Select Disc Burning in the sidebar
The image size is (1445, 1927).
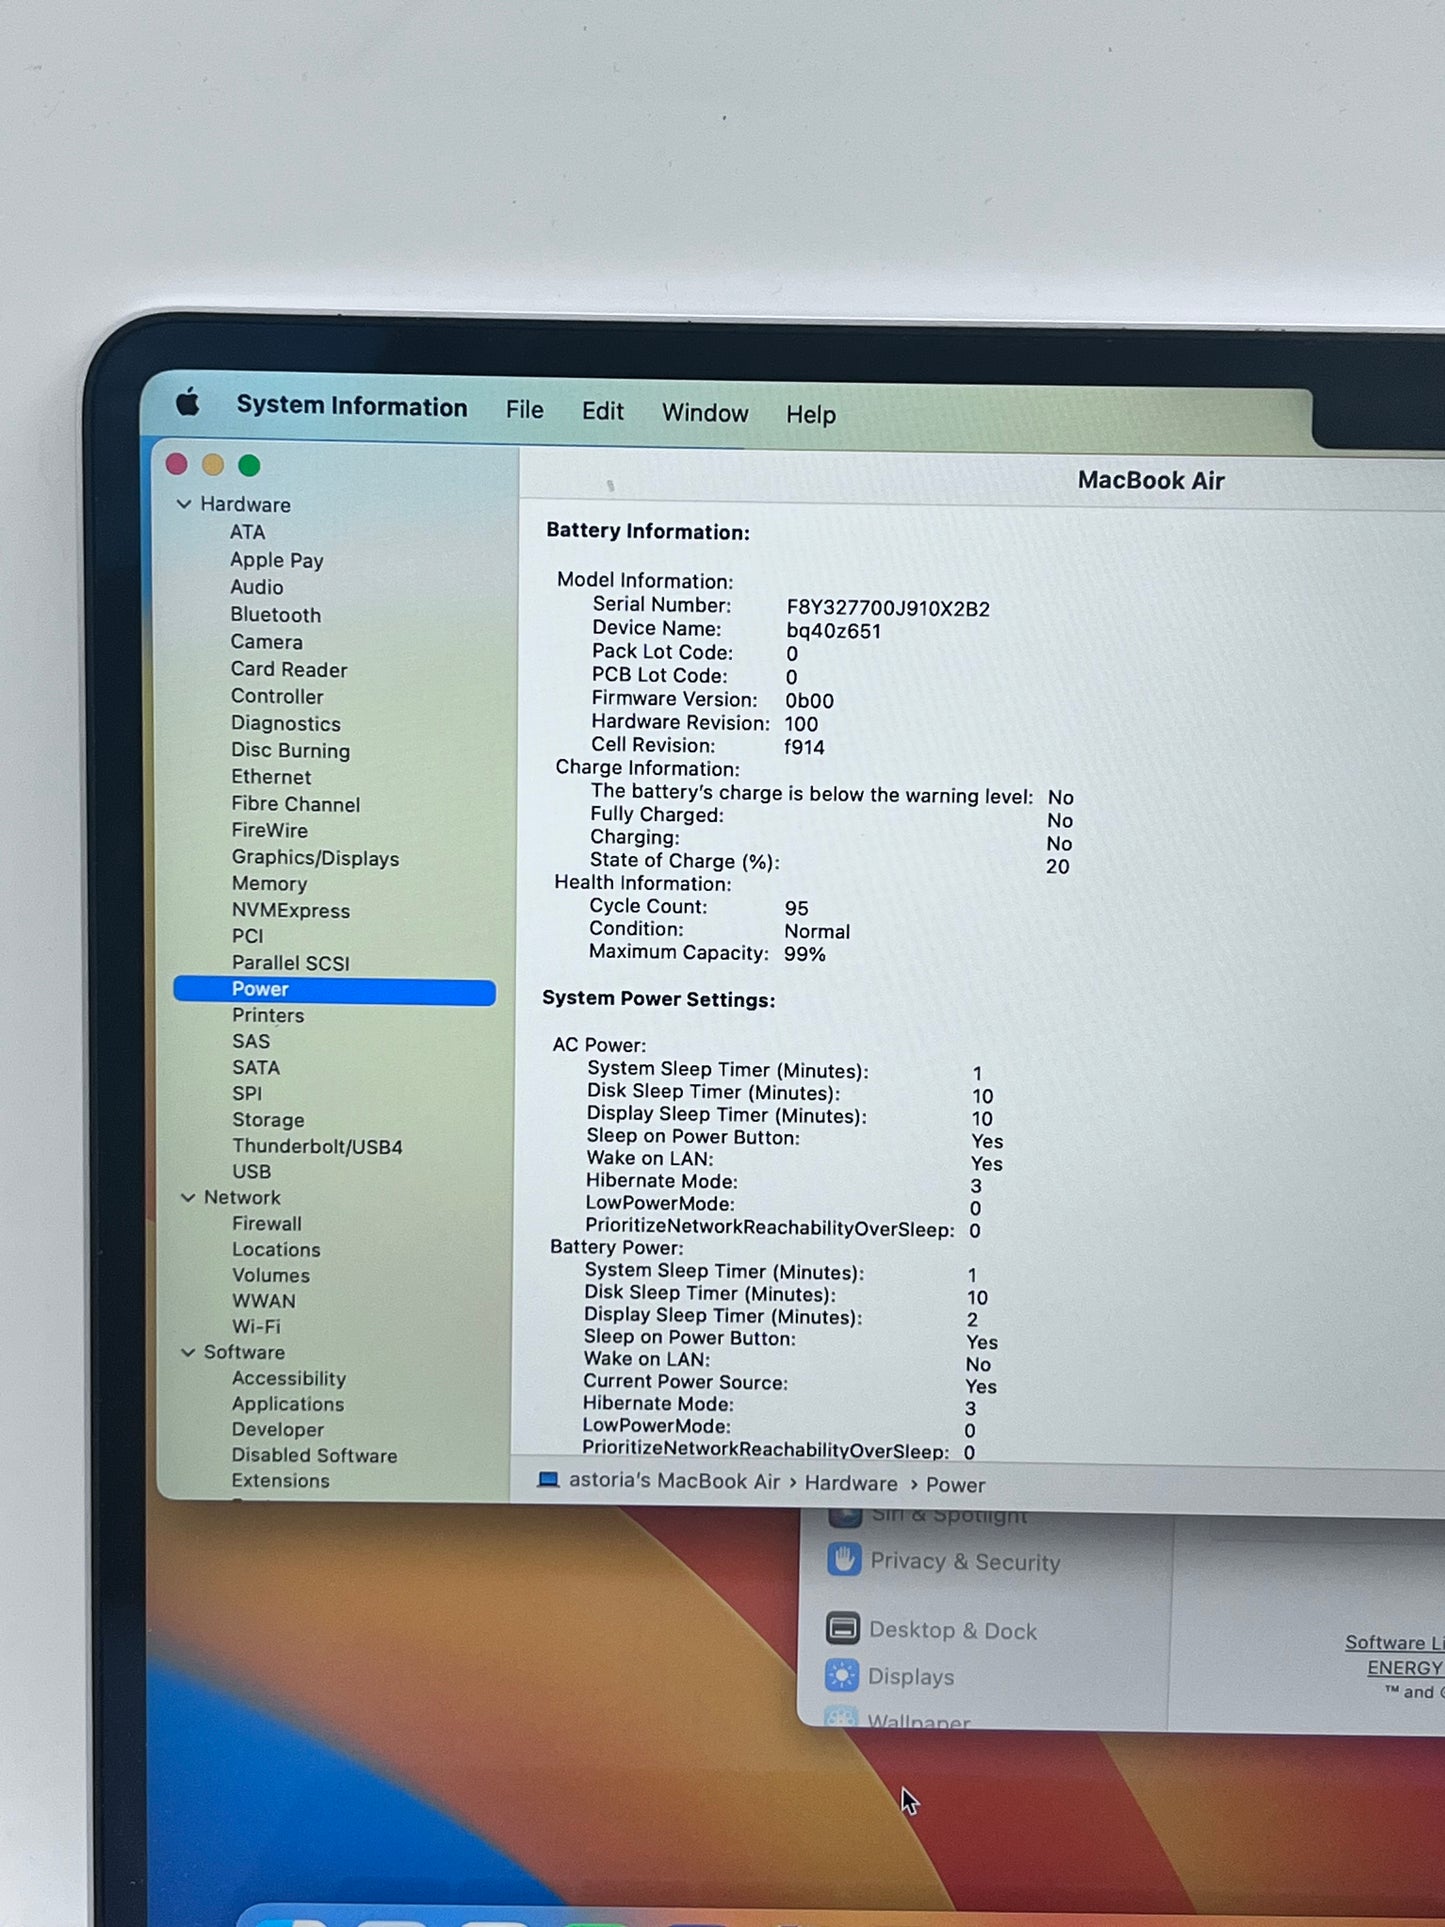[291, 750]
